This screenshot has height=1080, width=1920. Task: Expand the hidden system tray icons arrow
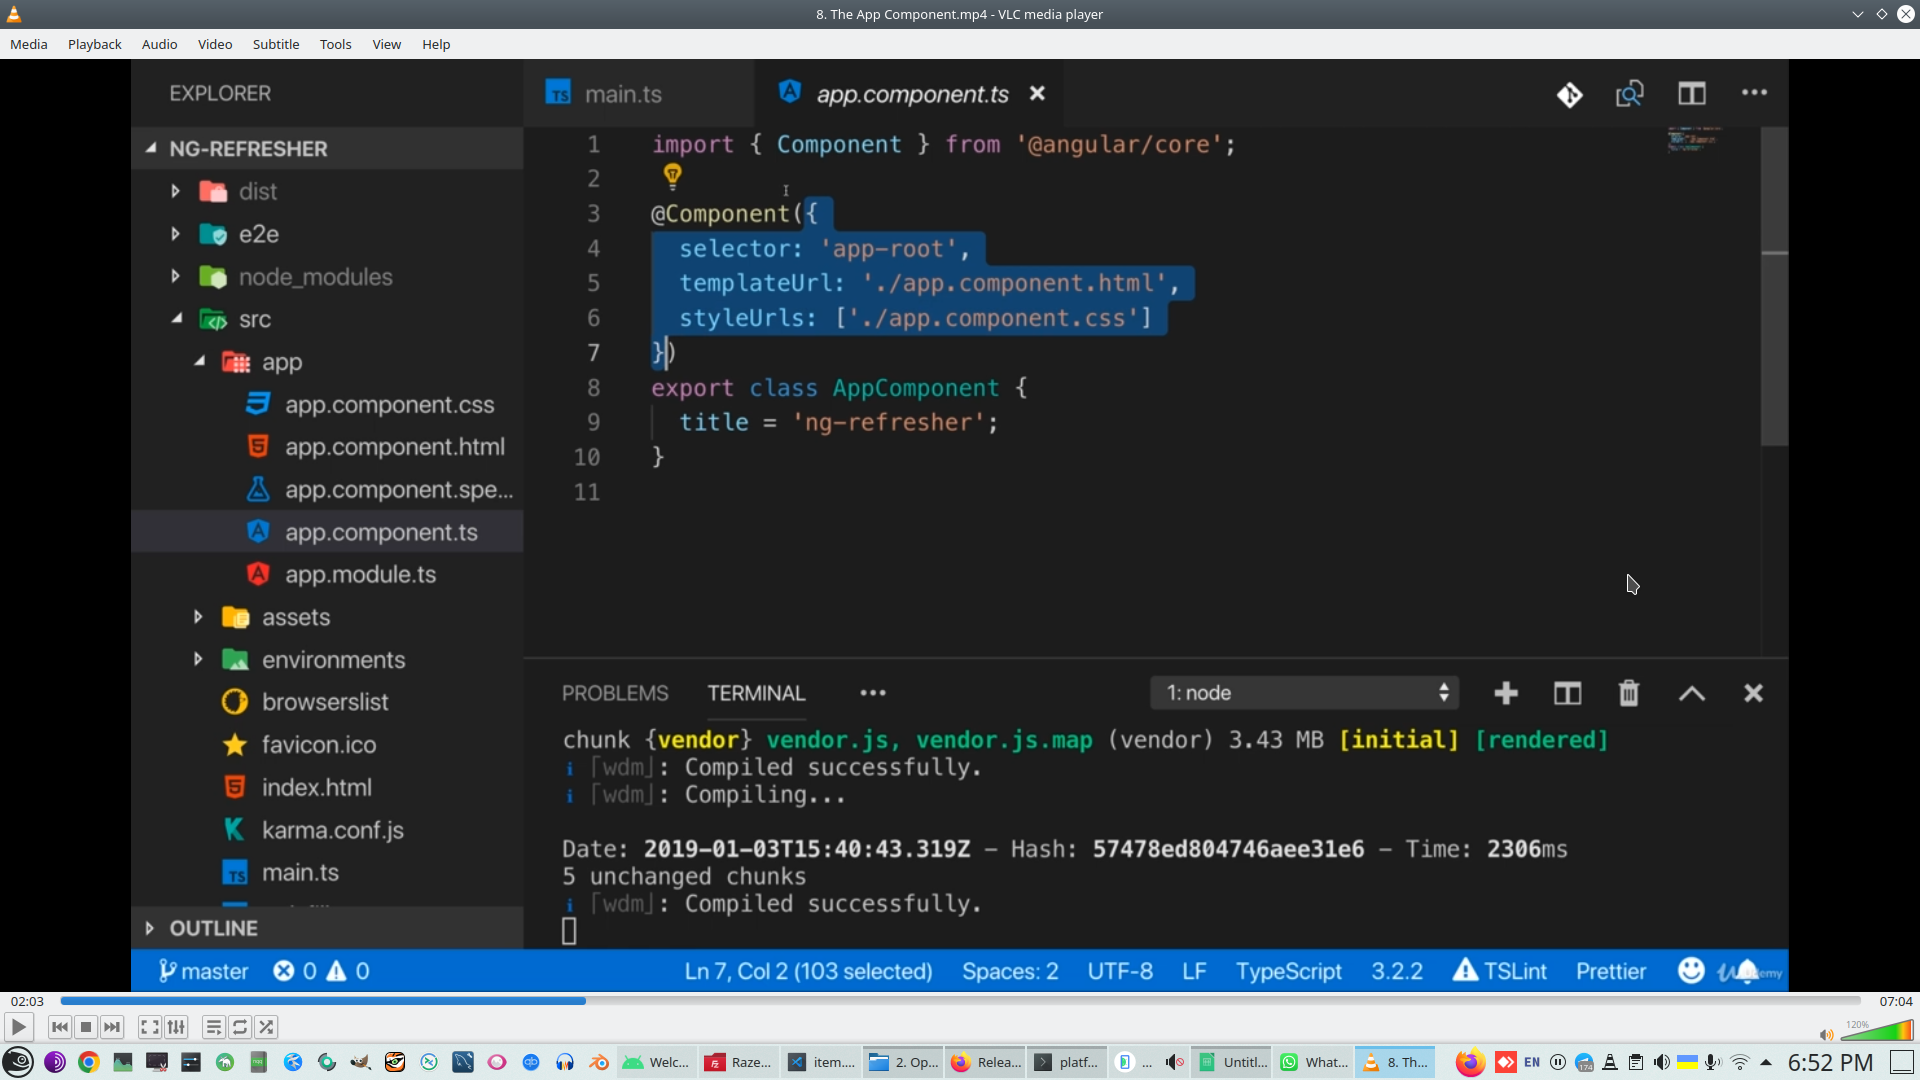1766,1062
